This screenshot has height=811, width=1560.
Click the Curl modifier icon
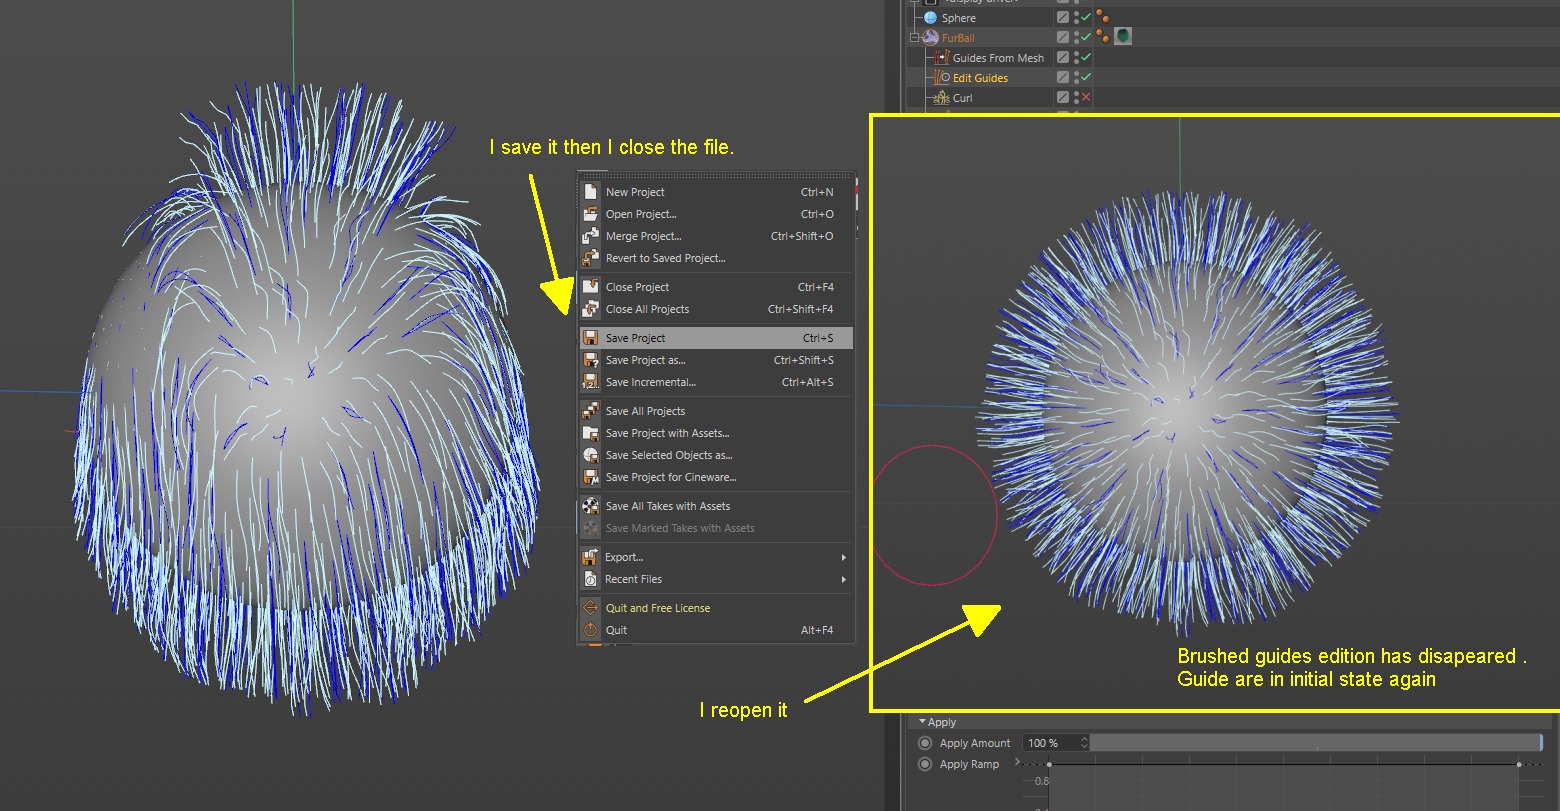[x=941, y=98]
